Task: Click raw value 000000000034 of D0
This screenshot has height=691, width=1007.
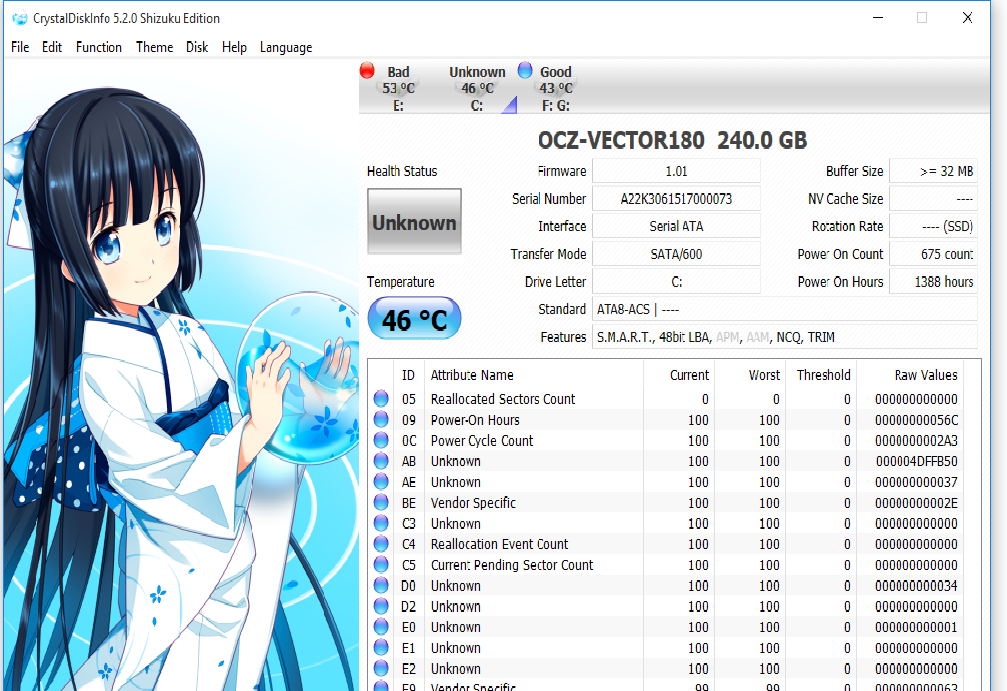Action: pos(916,586)
